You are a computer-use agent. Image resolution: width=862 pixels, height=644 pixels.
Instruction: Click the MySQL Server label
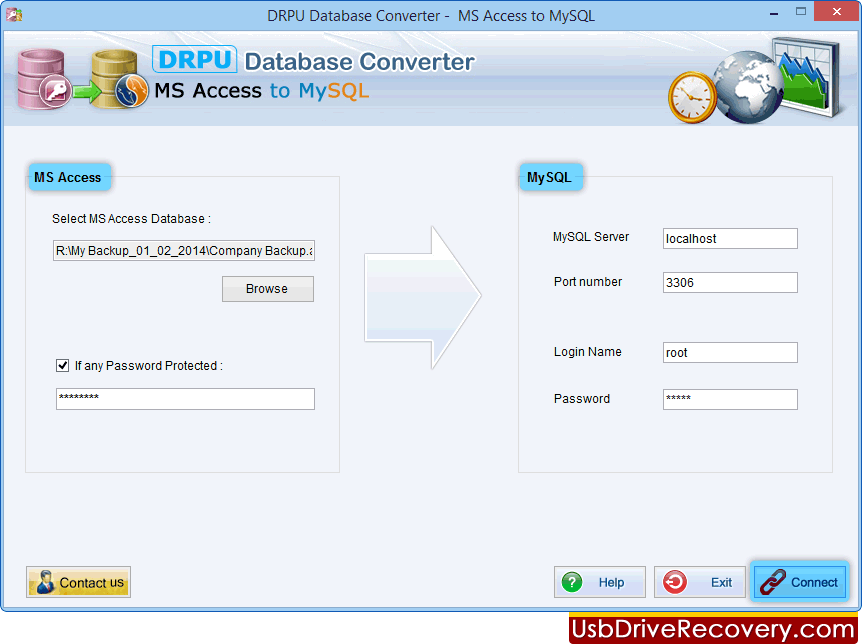click(591, 237)
